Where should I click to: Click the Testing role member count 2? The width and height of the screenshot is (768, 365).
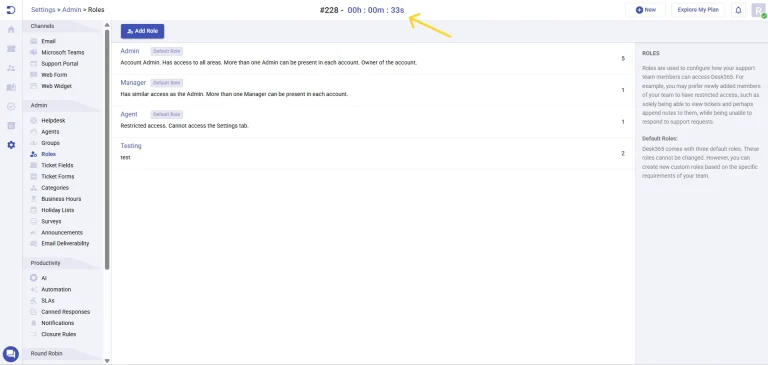tap(623, 153)
